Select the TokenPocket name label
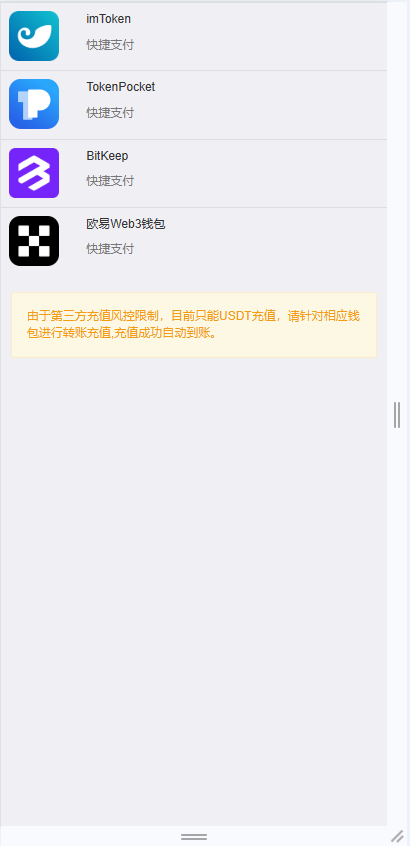Viewport: 410px width, 846px height. tap(121, 87)
